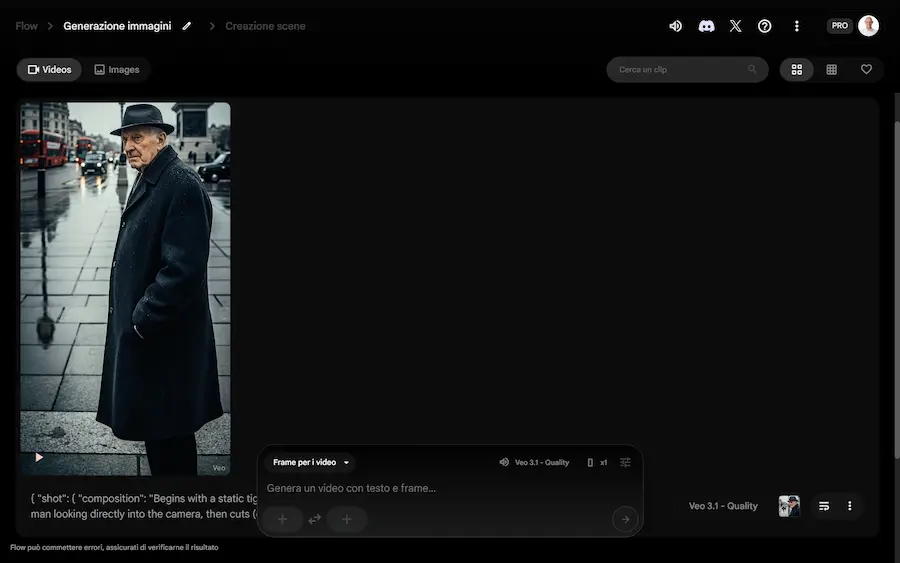Select the Videos tab
This screenshot has width=900, height=563.
tap(49, 70)
